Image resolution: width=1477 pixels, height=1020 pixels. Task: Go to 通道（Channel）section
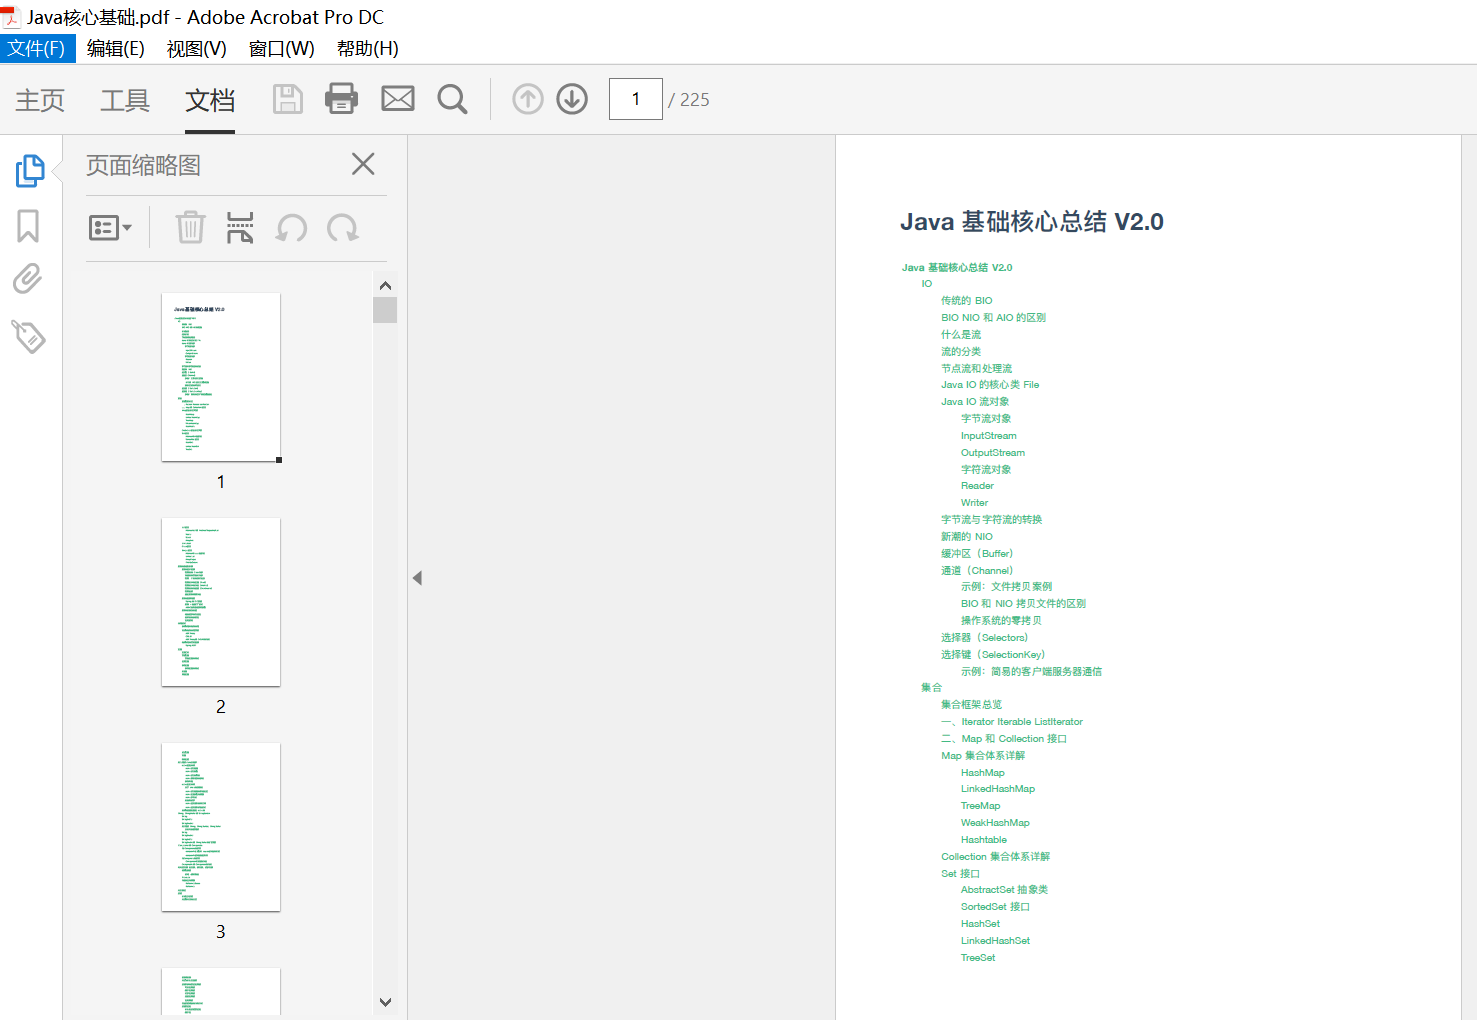[x=977, y=570]
